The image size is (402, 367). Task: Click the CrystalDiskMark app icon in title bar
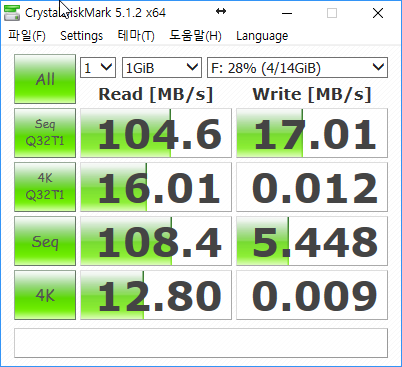[12, 13]
